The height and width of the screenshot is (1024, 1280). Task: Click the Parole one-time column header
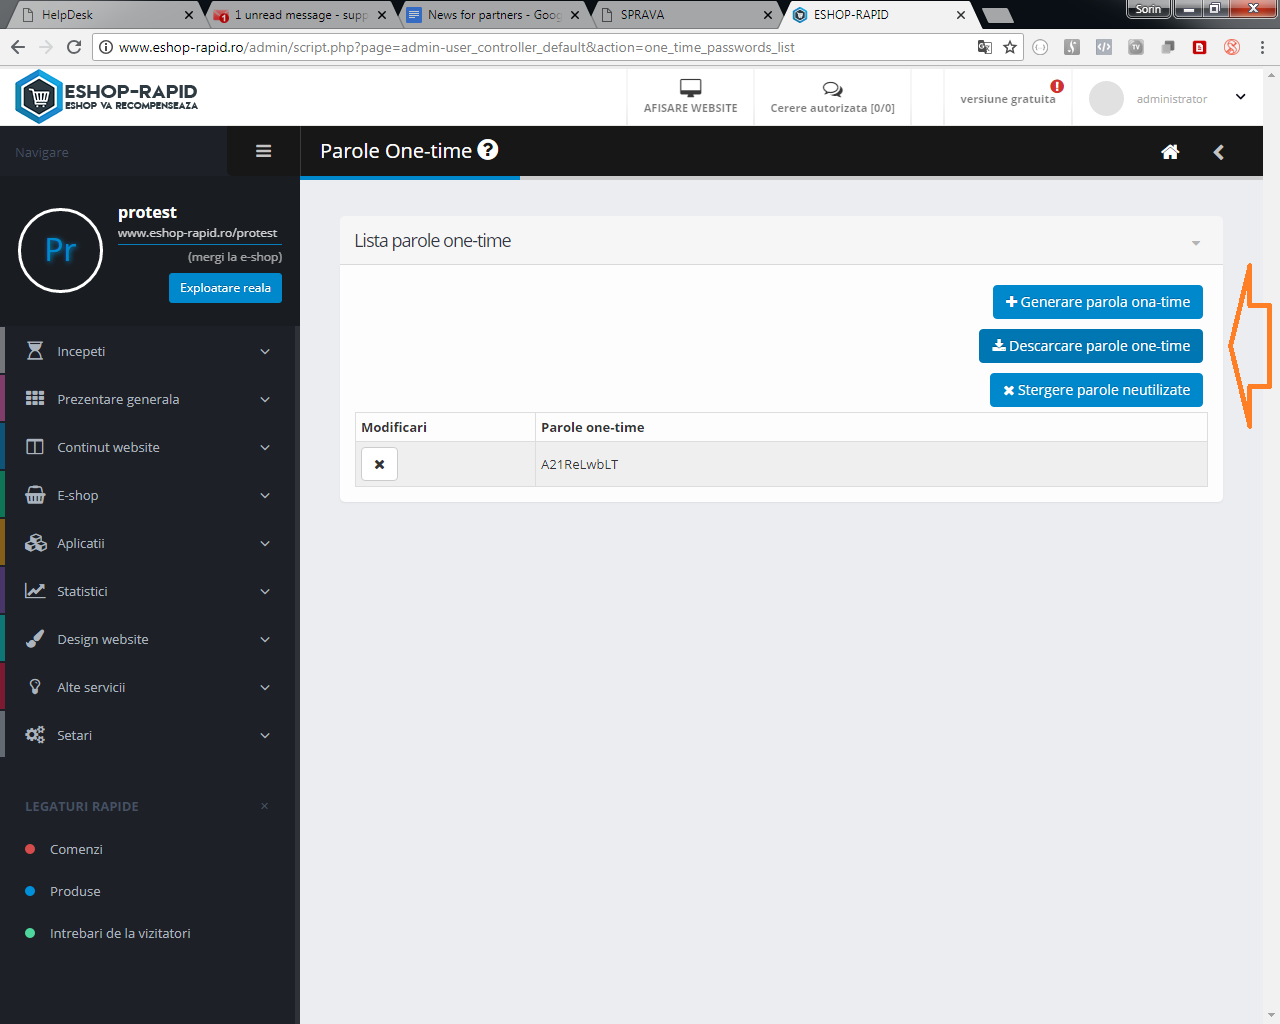pyautogui.click(x=592, y=427)
